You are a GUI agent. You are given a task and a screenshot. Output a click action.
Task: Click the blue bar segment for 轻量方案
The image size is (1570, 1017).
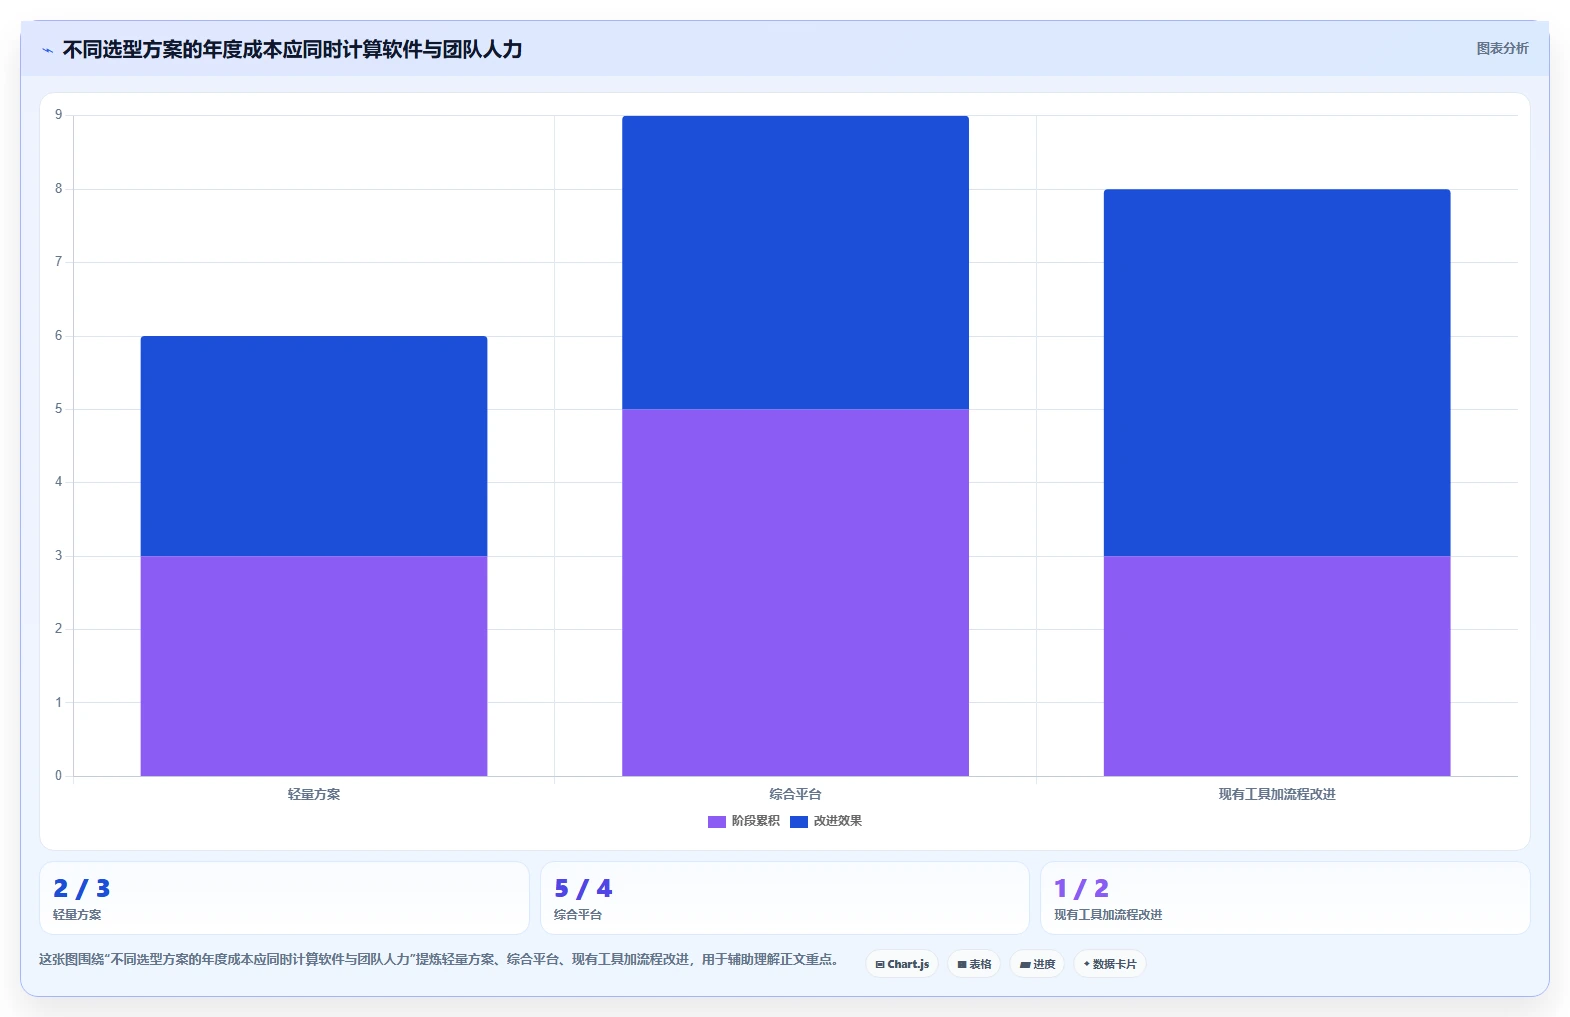314,446
